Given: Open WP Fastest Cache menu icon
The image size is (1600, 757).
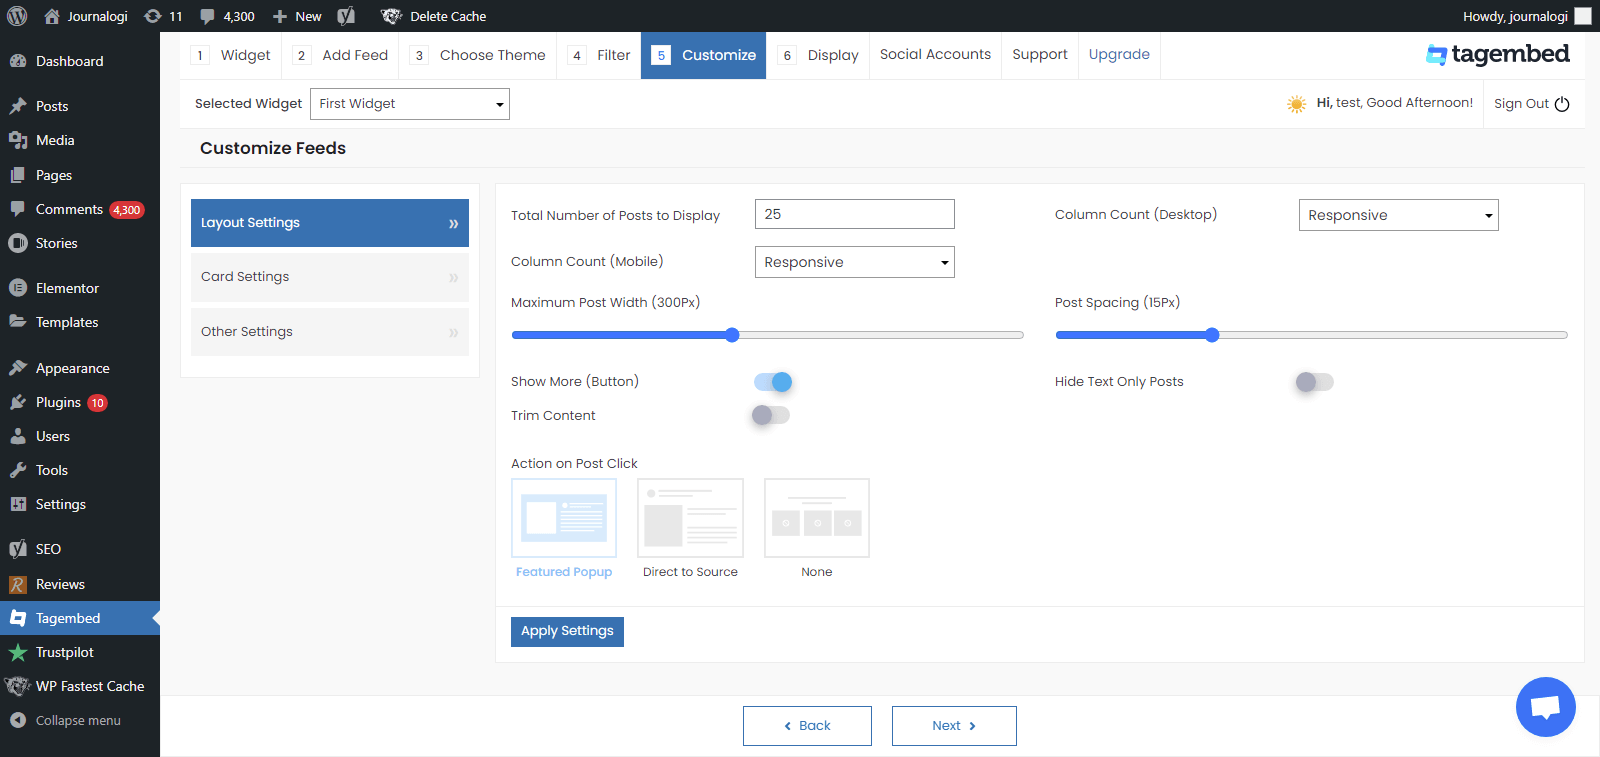Looking at the screenshot, I should pos(17,686).
